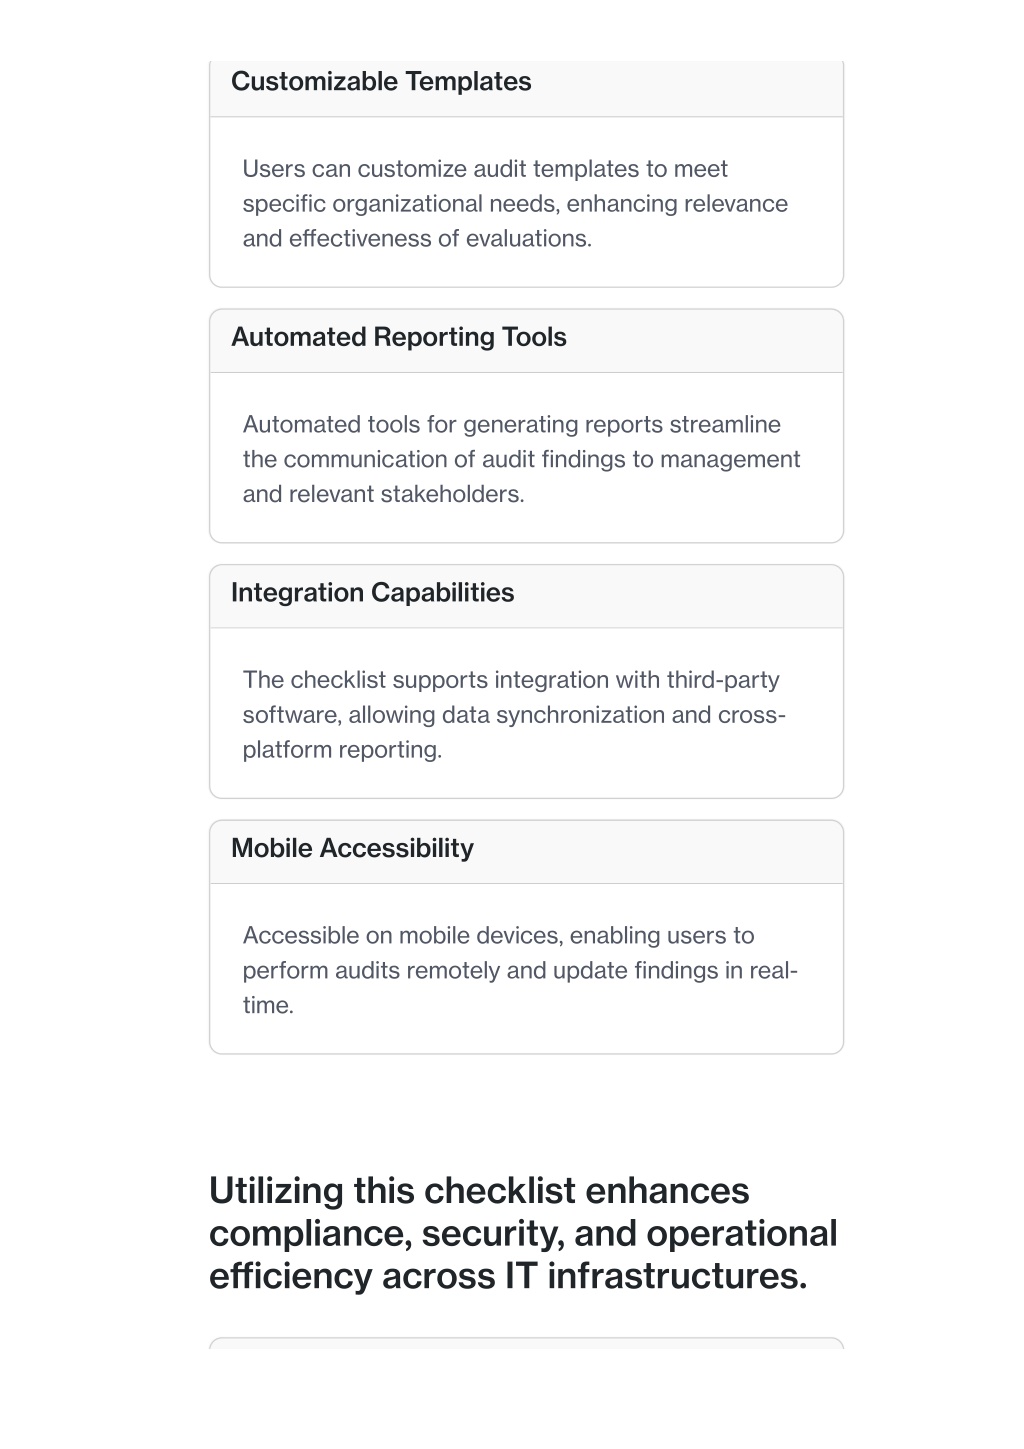Screen dimensions: 1024x1449
Task: Click the 'real-time' text in mobile card
Action: 520,987
